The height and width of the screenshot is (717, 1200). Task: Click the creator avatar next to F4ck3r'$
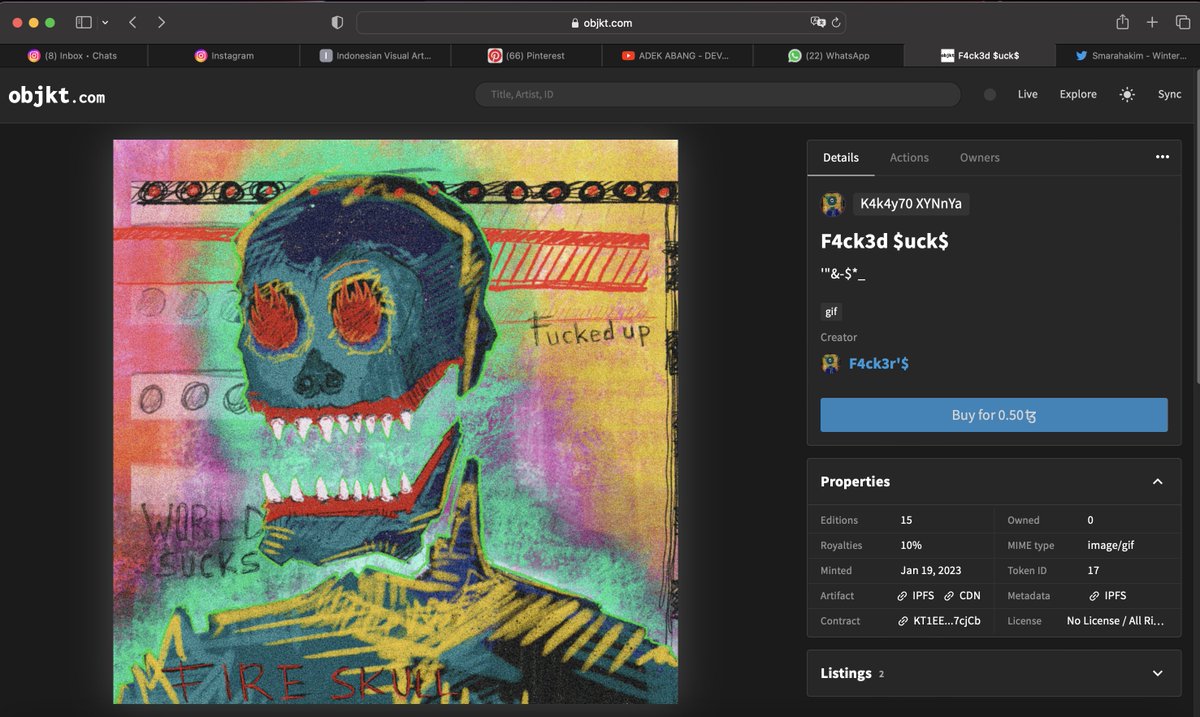point(830,363)
